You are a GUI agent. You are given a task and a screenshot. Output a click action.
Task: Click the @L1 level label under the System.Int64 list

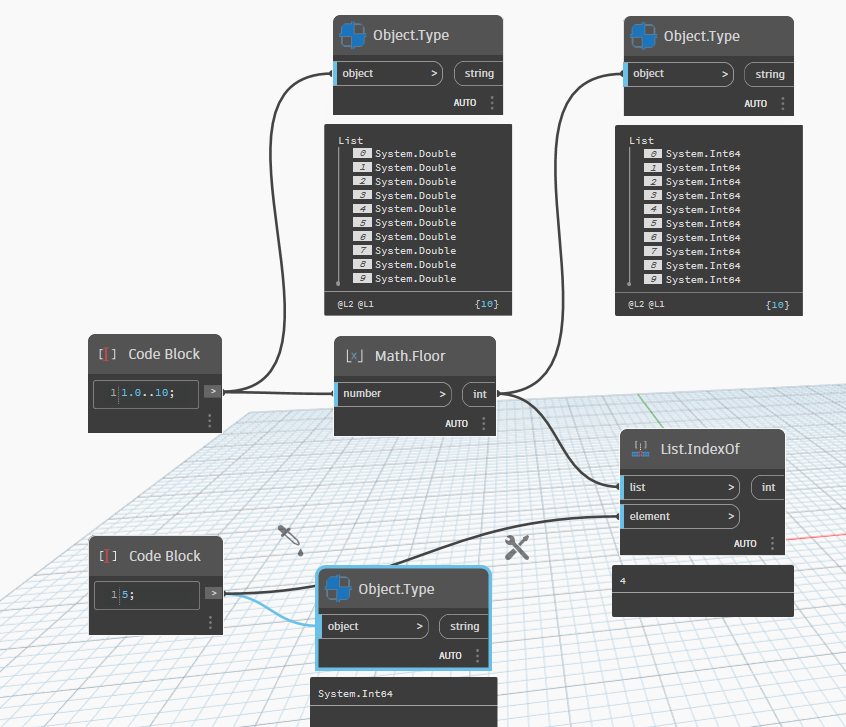656,304
